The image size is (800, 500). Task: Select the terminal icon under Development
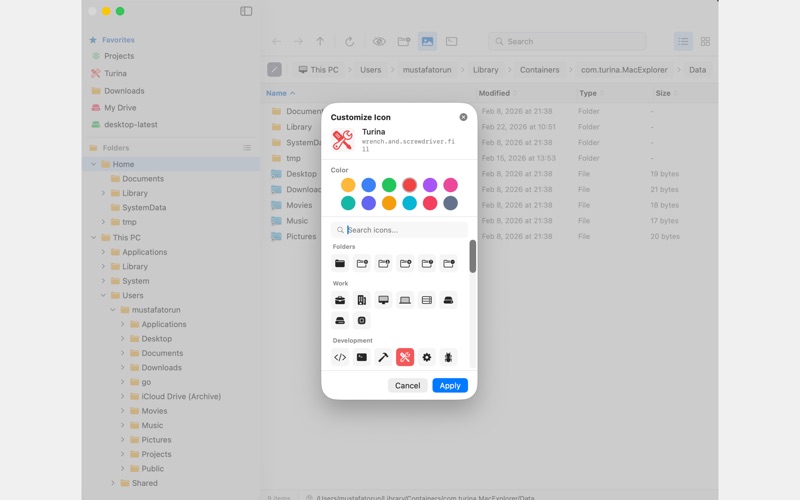tap(362, 357)
